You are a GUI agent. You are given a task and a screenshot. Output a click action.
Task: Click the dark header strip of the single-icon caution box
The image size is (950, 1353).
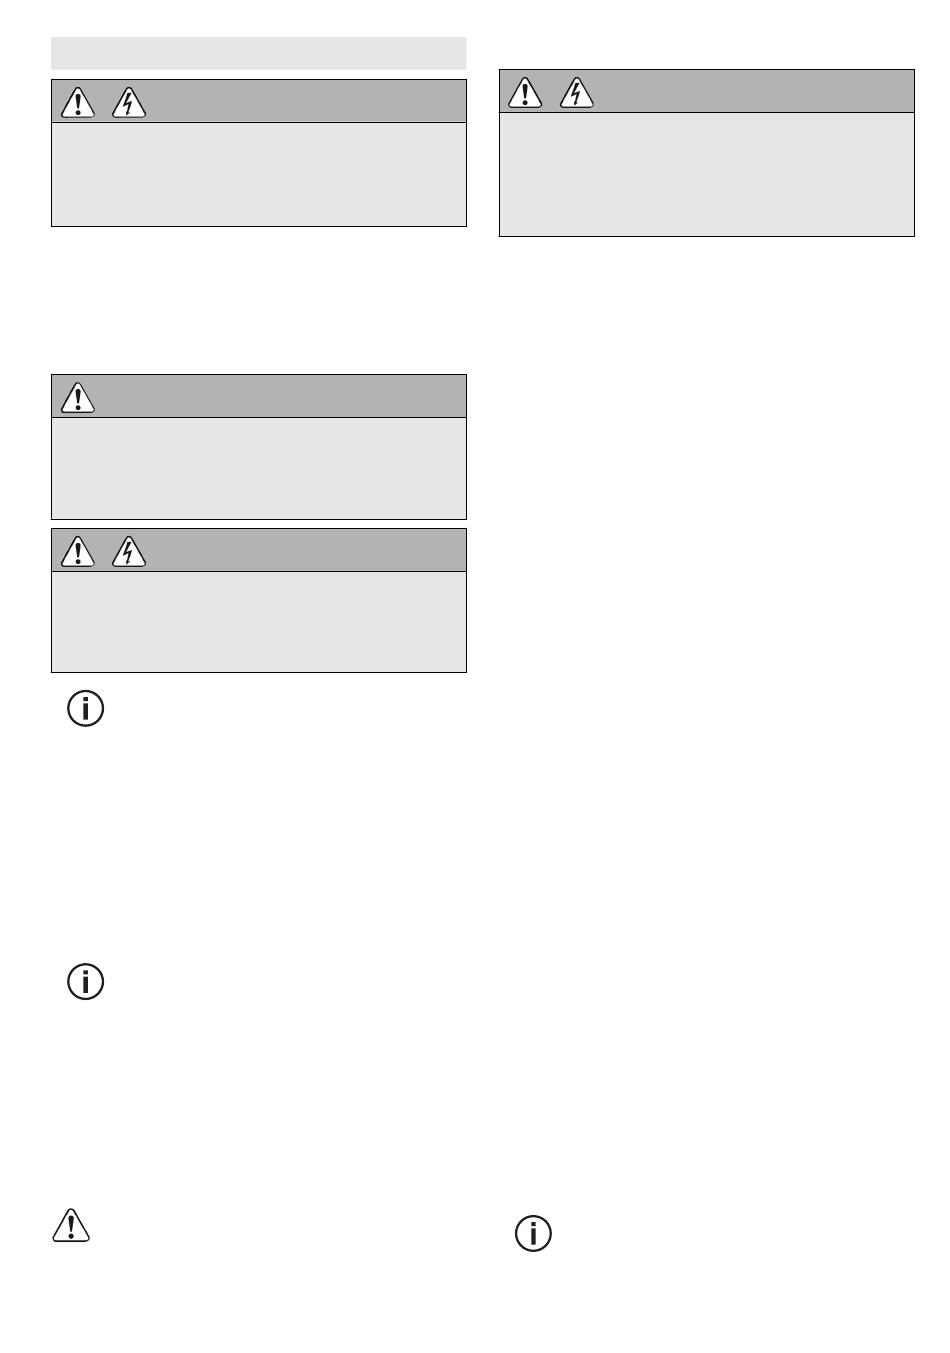pyautogui.click(x=259, y=396)
